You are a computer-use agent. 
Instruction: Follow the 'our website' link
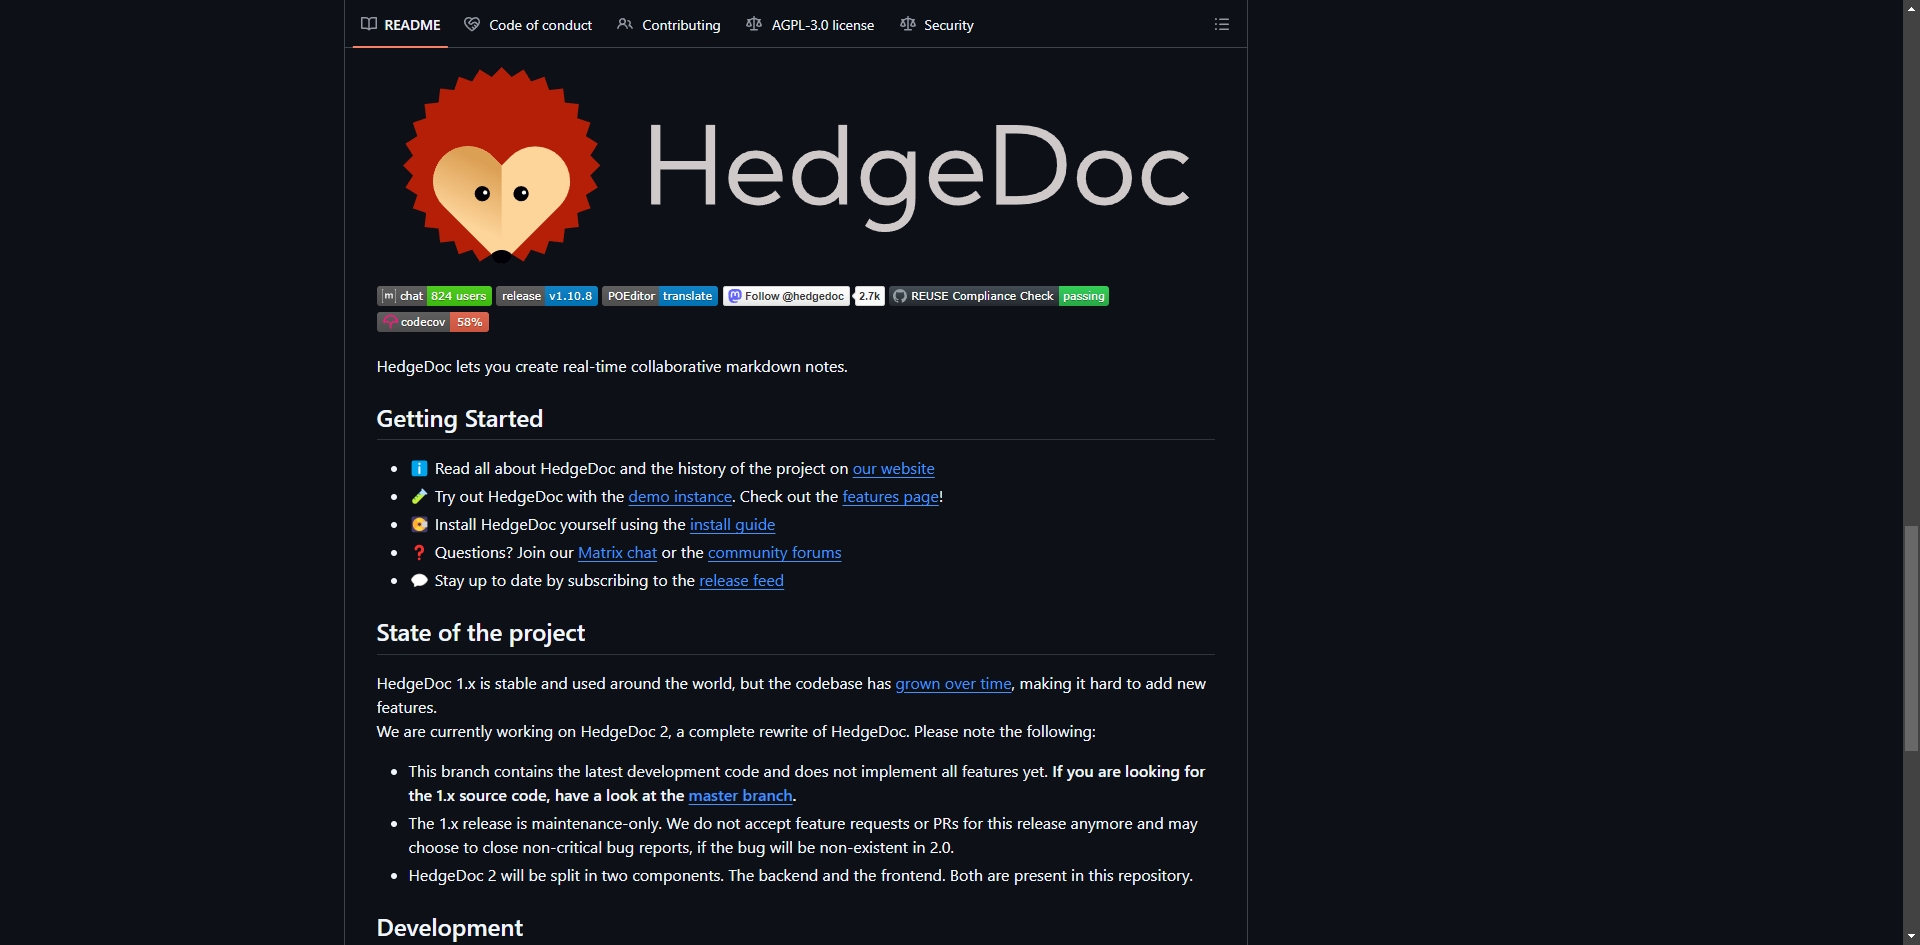point(893,469)
